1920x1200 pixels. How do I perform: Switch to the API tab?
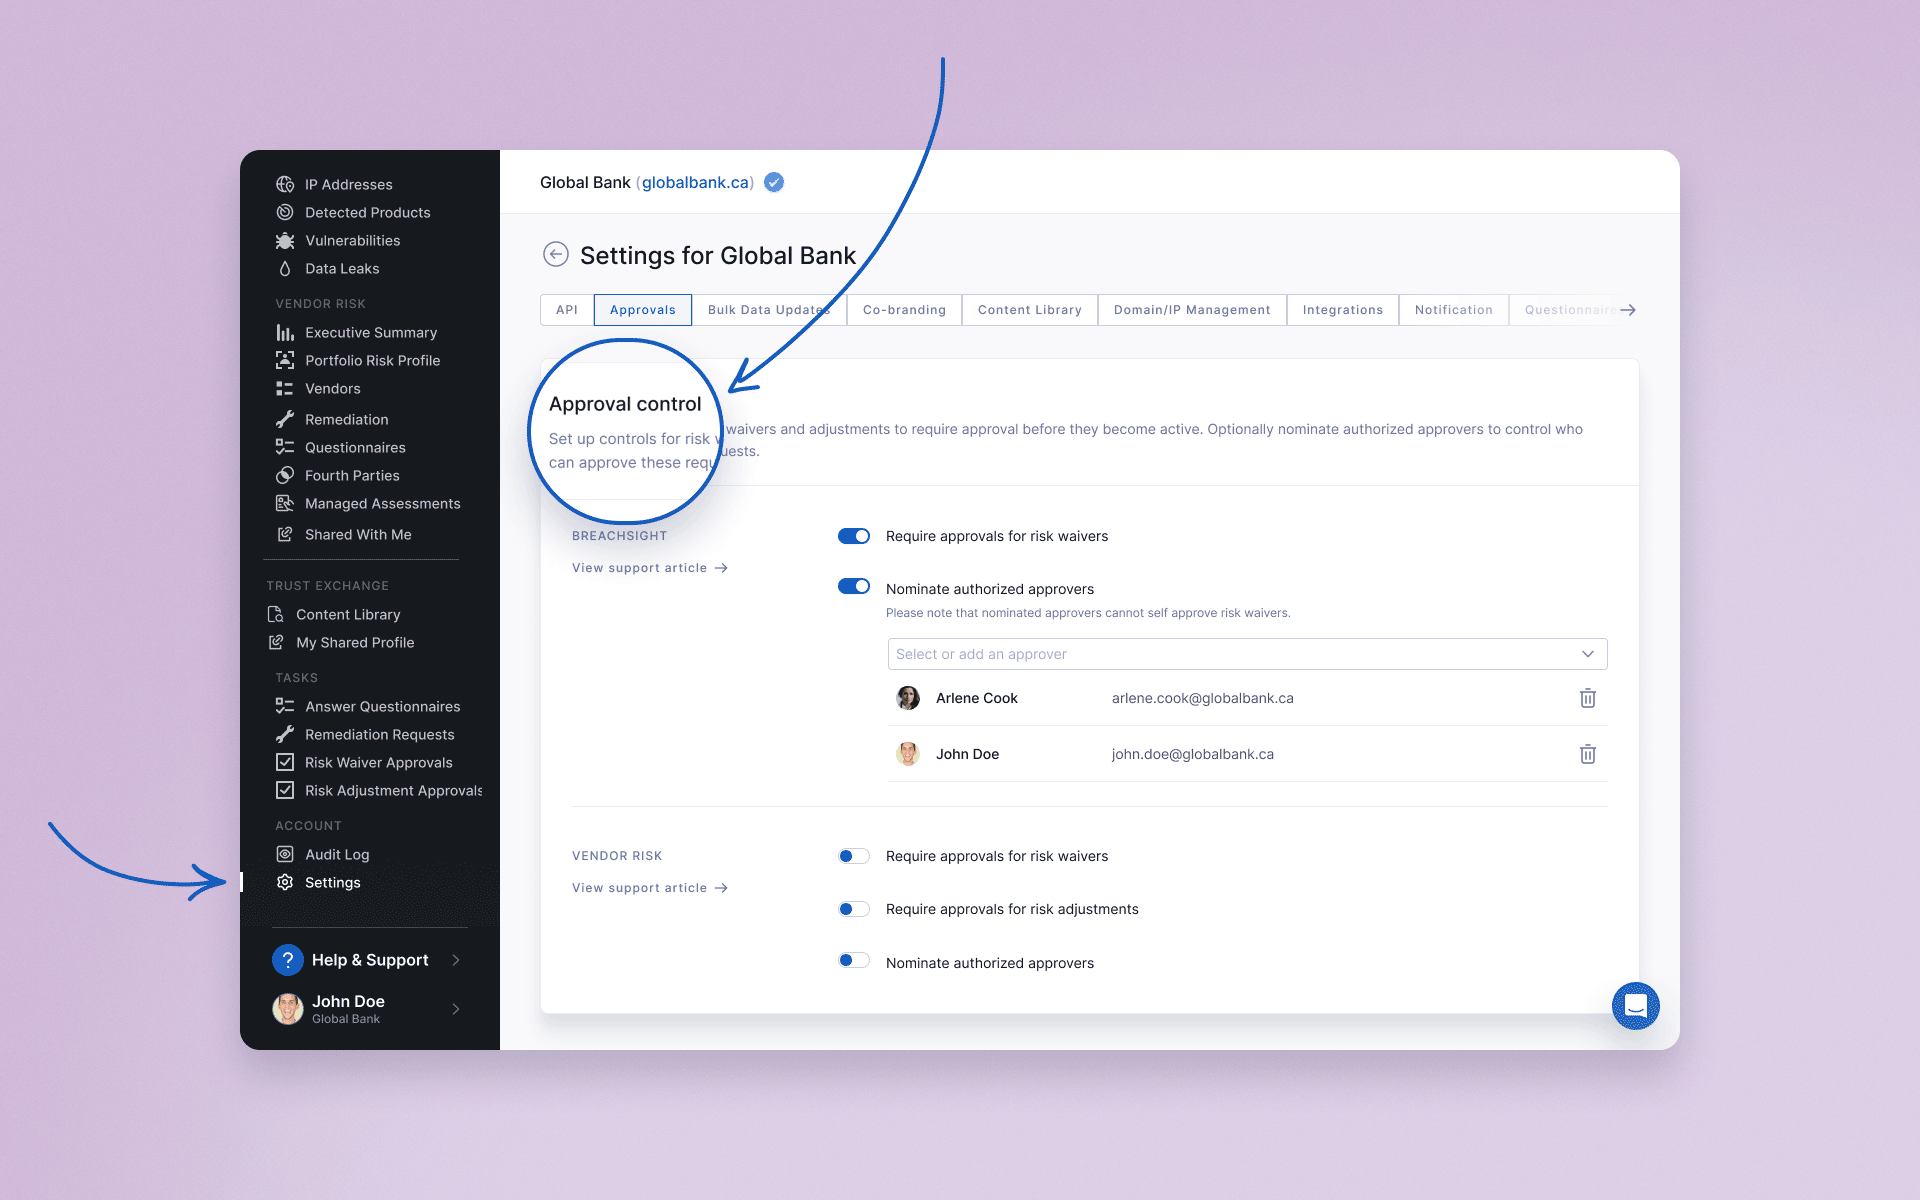click(x=567, y=310)
